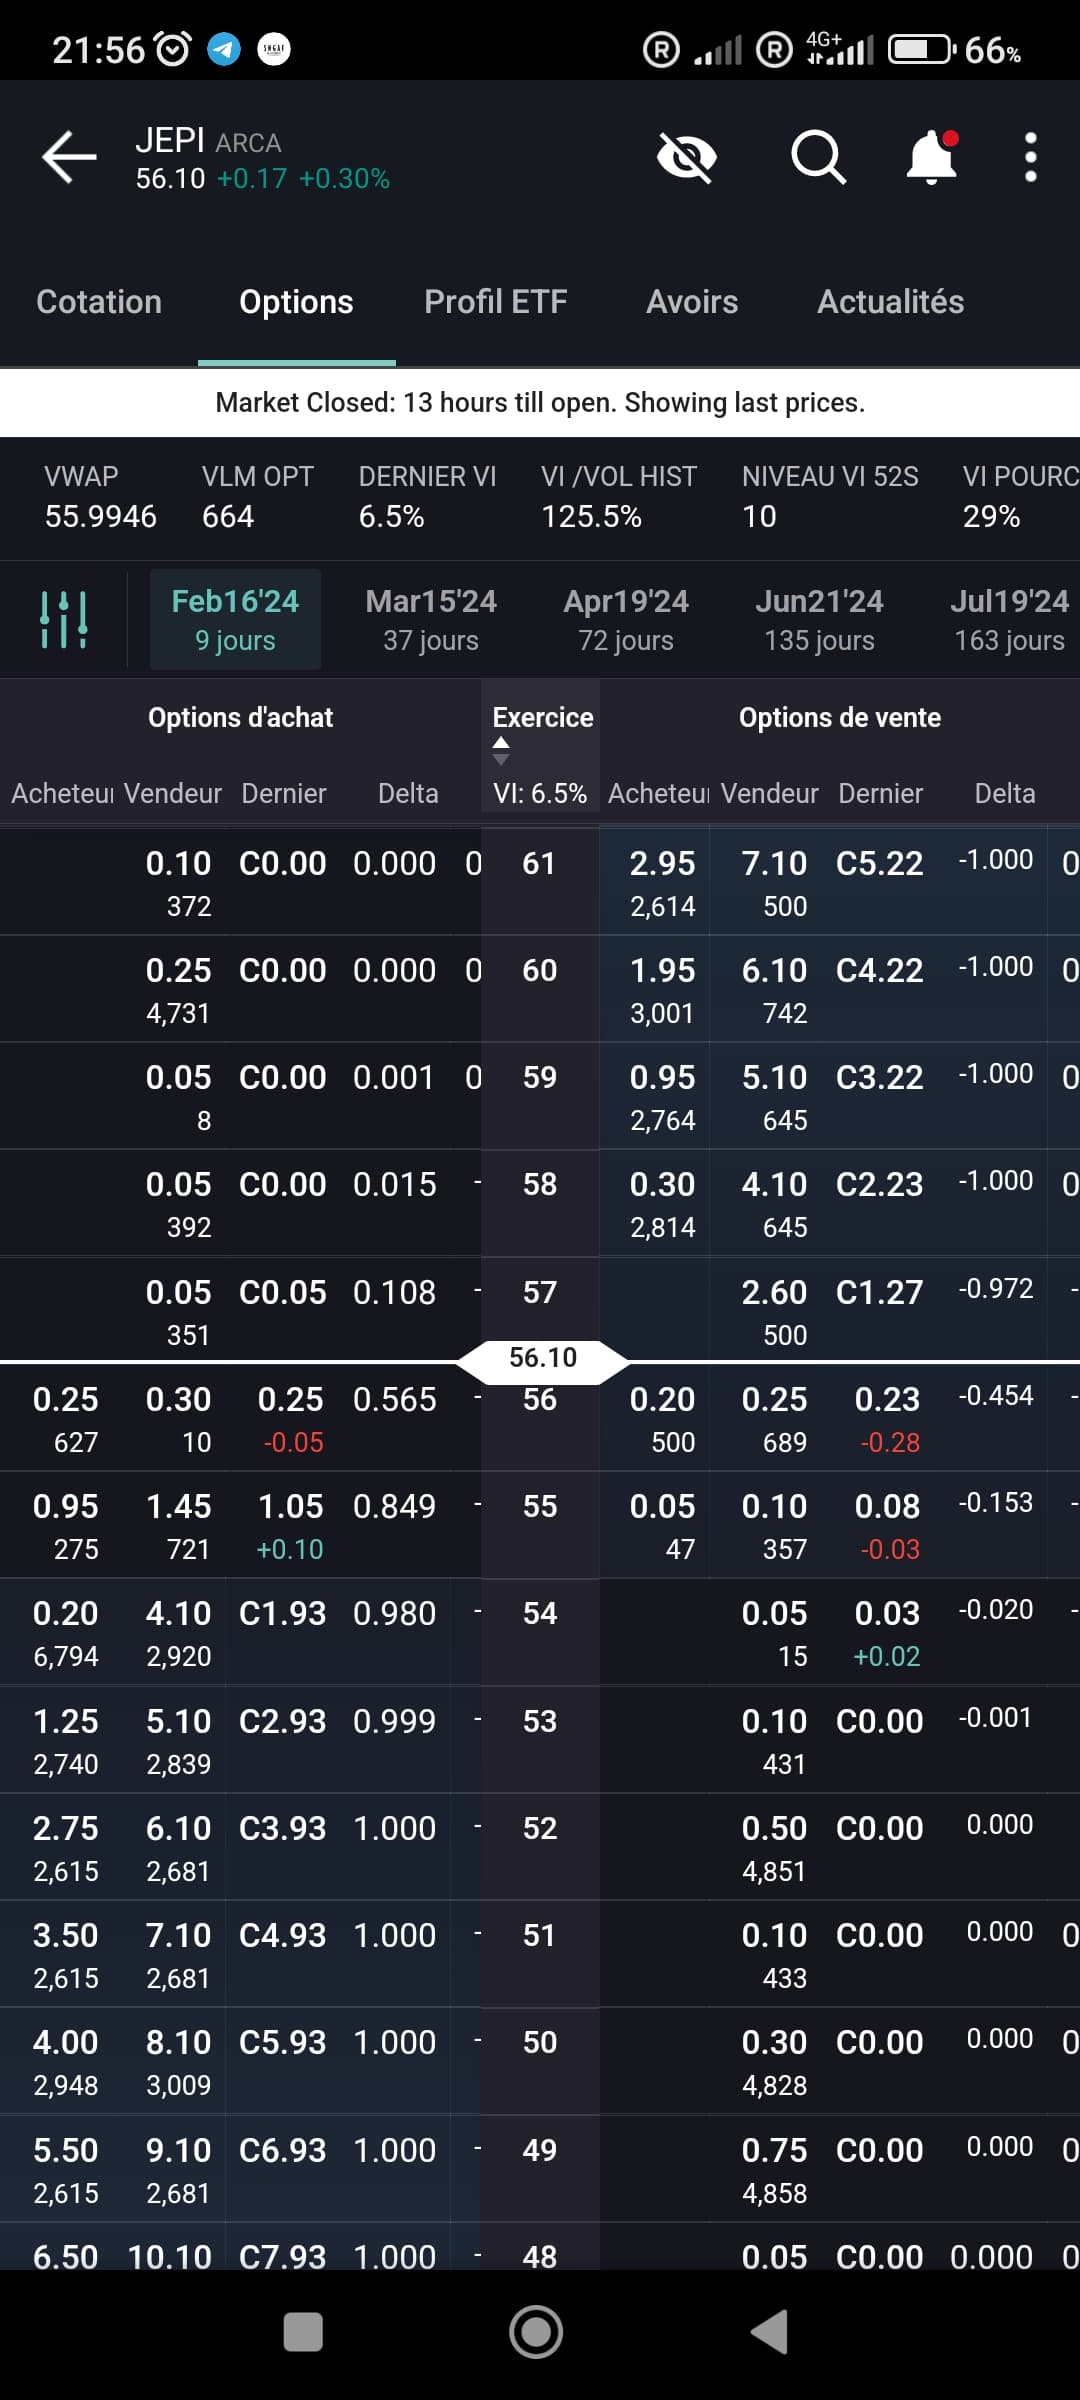Screen dimensions: 1080x2400
Task: Tap DERNIER VI 6.5% statistic
Action: click(427, 497)
